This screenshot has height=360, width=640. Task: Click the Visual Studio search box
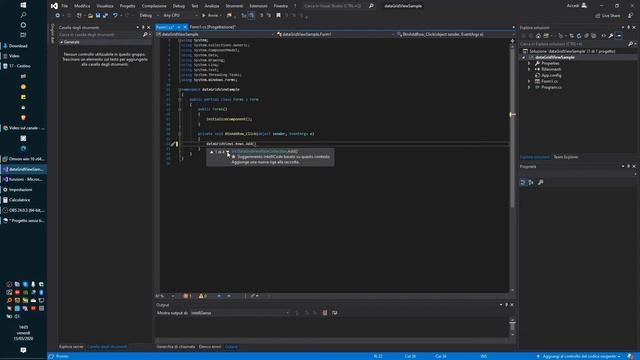tap(338, 6)
